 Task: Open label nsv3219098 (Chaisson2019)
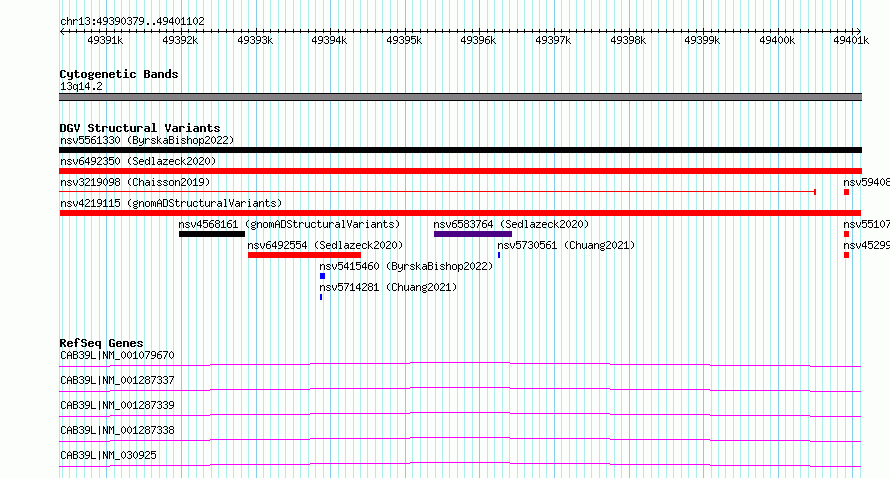pyautogui.click(x=135, y=182)
